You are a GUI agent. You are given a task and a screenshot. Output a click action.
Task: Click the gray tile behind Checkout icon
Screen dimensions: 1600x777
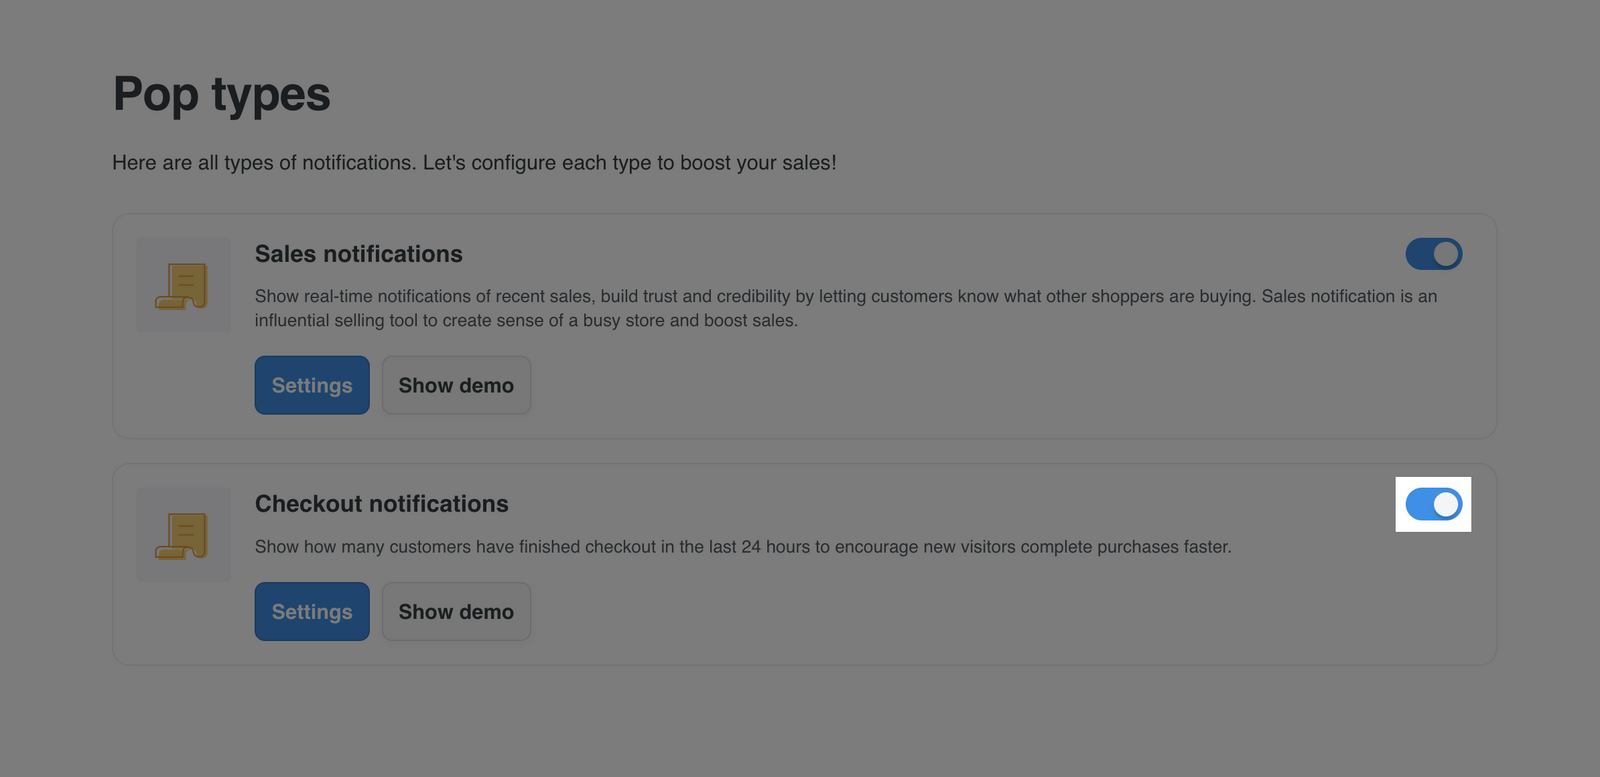(183, 535)
